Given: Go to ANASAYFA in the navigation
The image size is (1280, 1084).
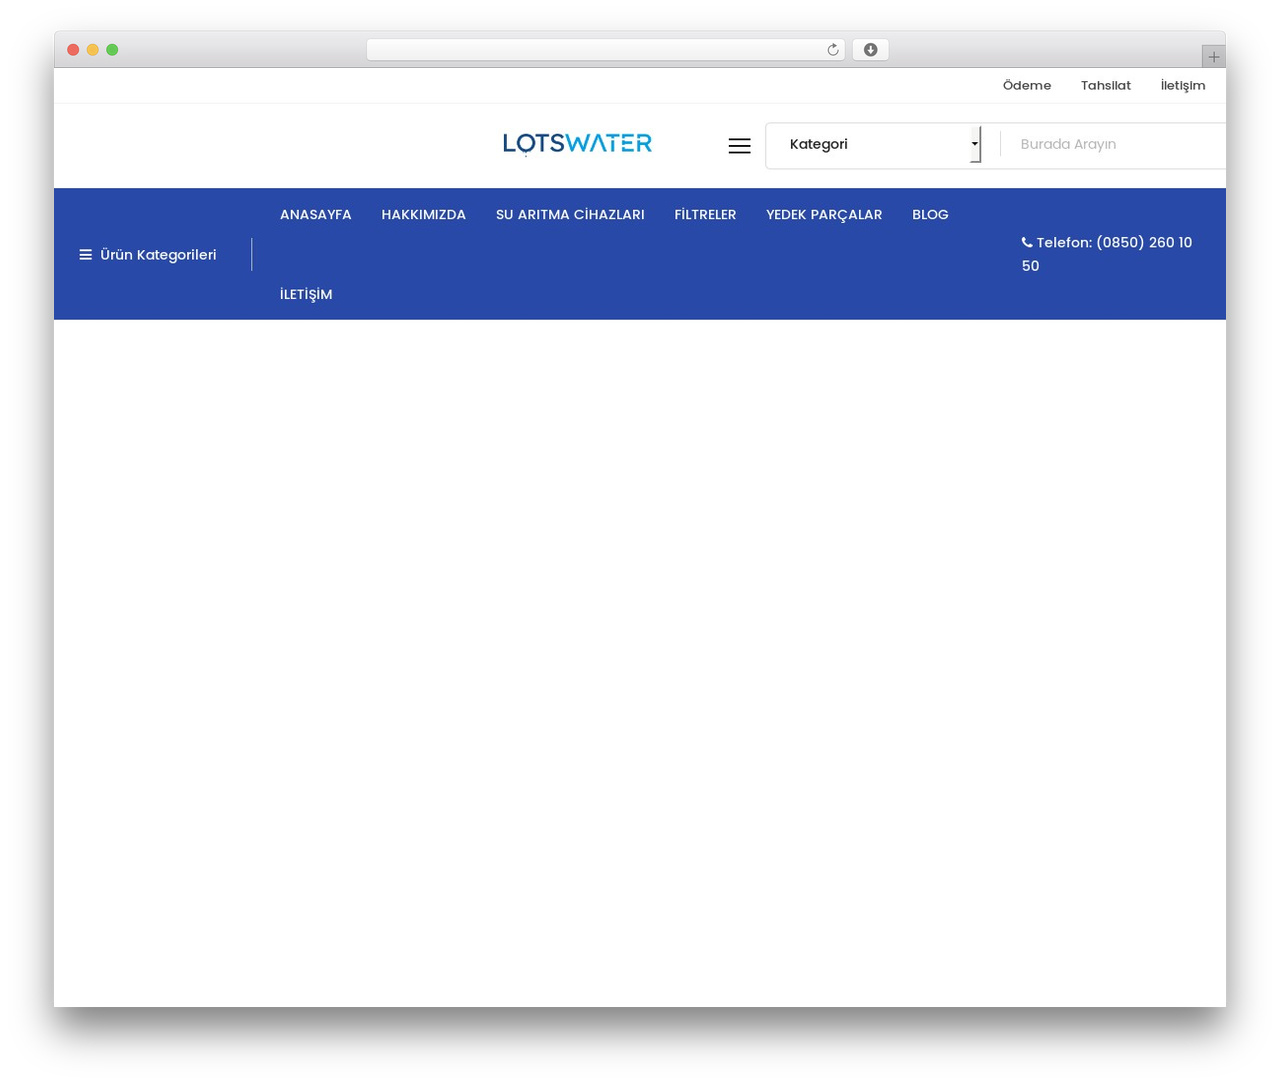Looking at the screenshot, I should click(316, 215).
